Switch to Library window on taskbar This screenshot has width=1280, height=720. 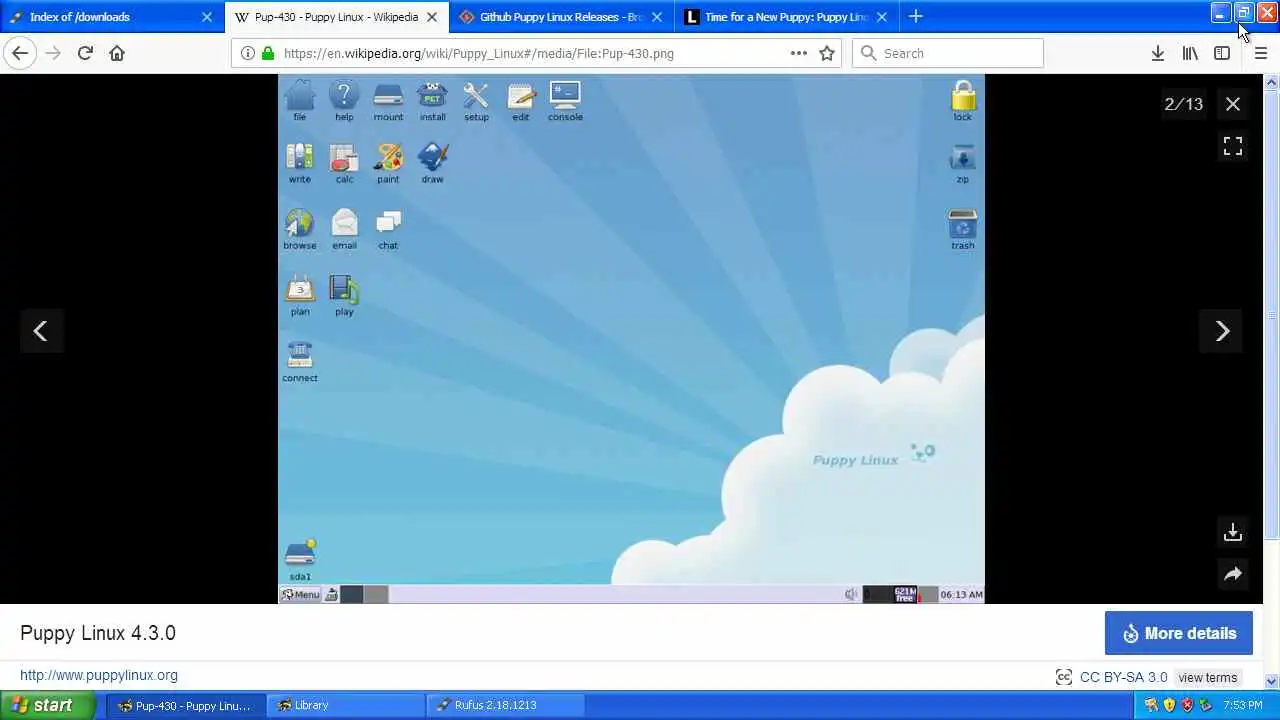345,705
